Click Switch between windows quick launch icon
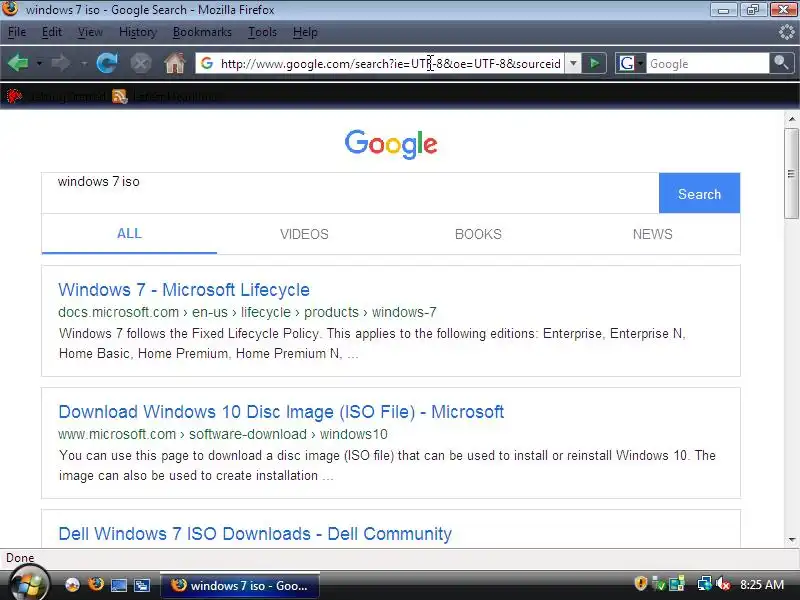The width and height of the screenshot is (800, 600). [141, 585]
